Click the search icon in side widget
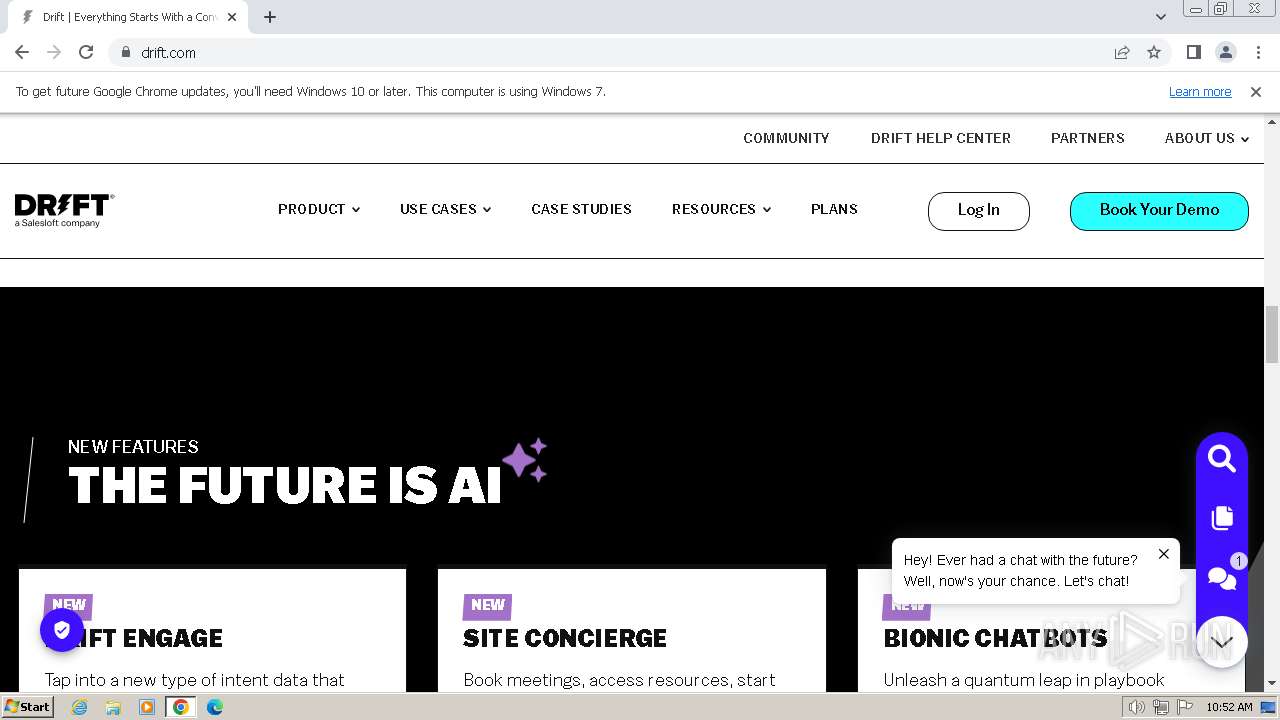Screen dimensions: 1280x720 [x=1222, y=459]
